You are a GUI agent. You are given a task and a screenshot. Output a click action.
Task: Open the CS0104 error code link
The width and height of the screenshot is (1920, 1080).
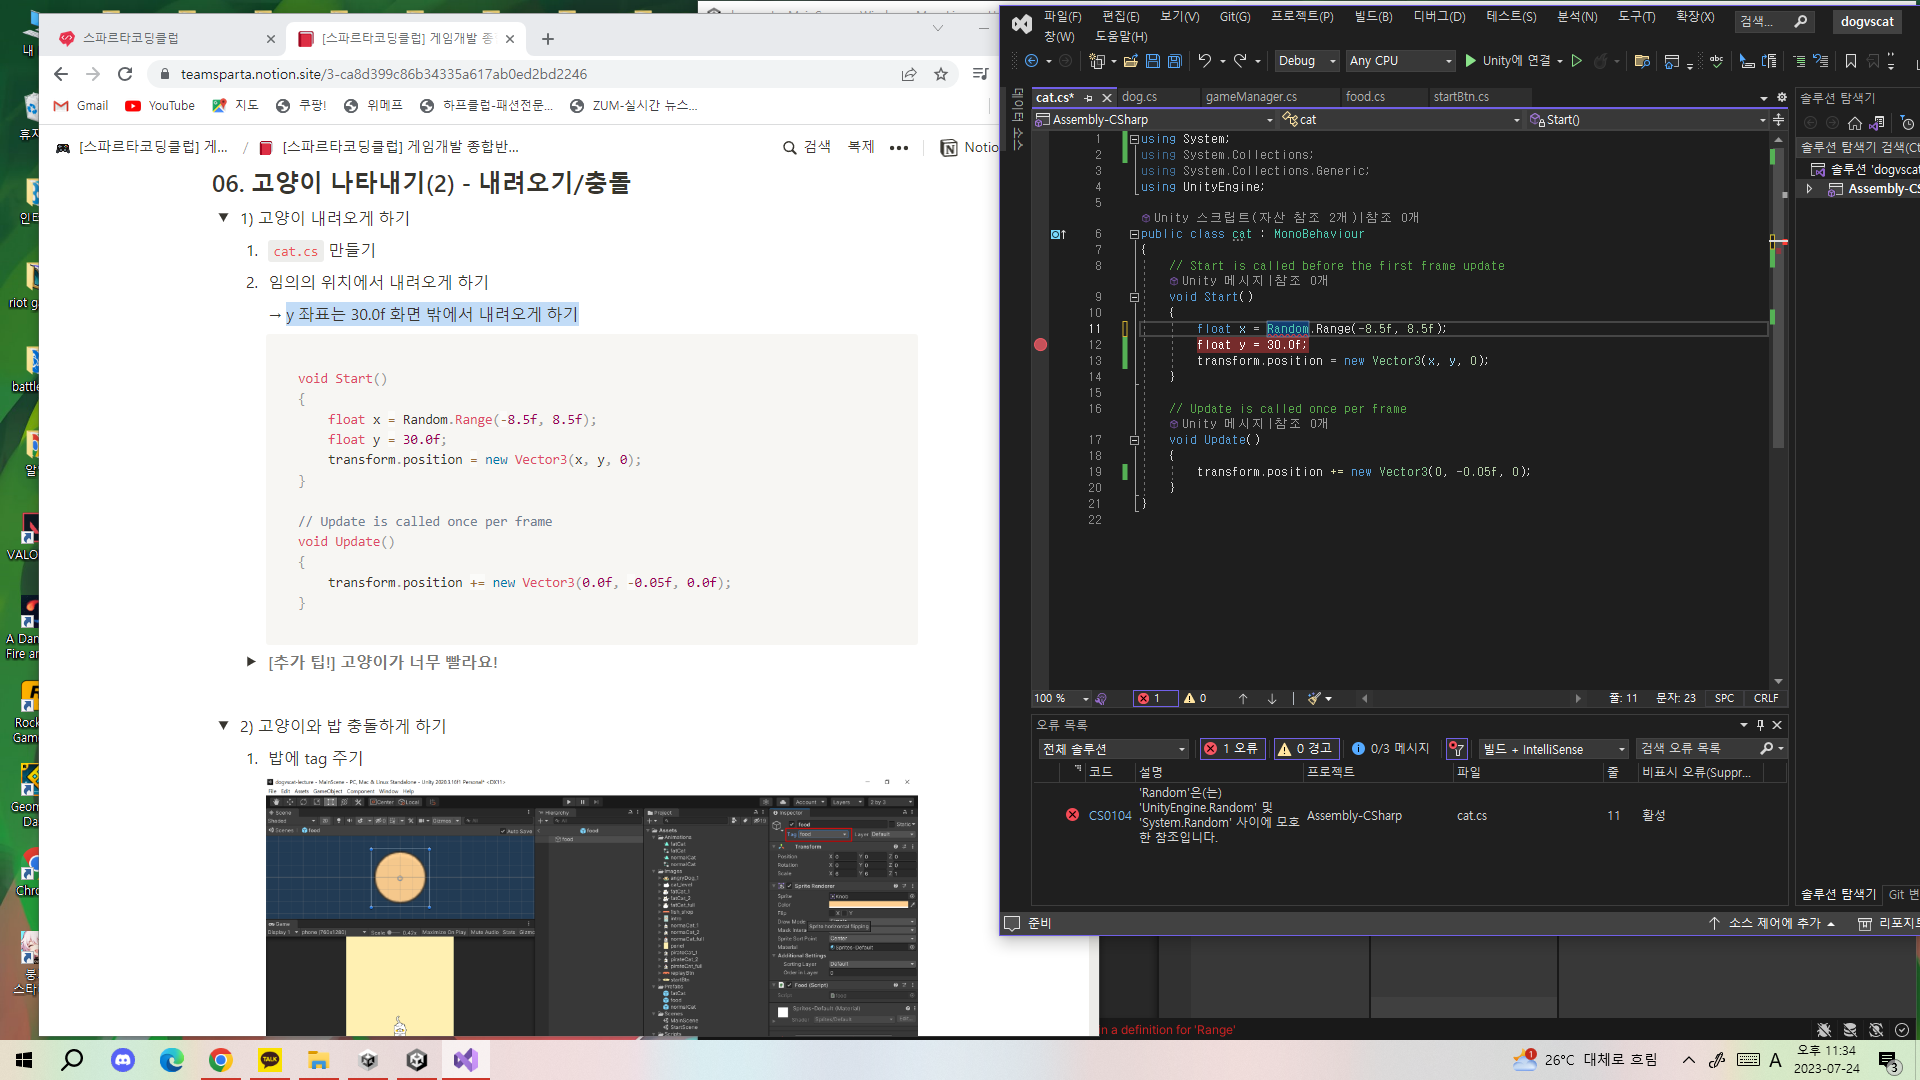point(1110,816)
